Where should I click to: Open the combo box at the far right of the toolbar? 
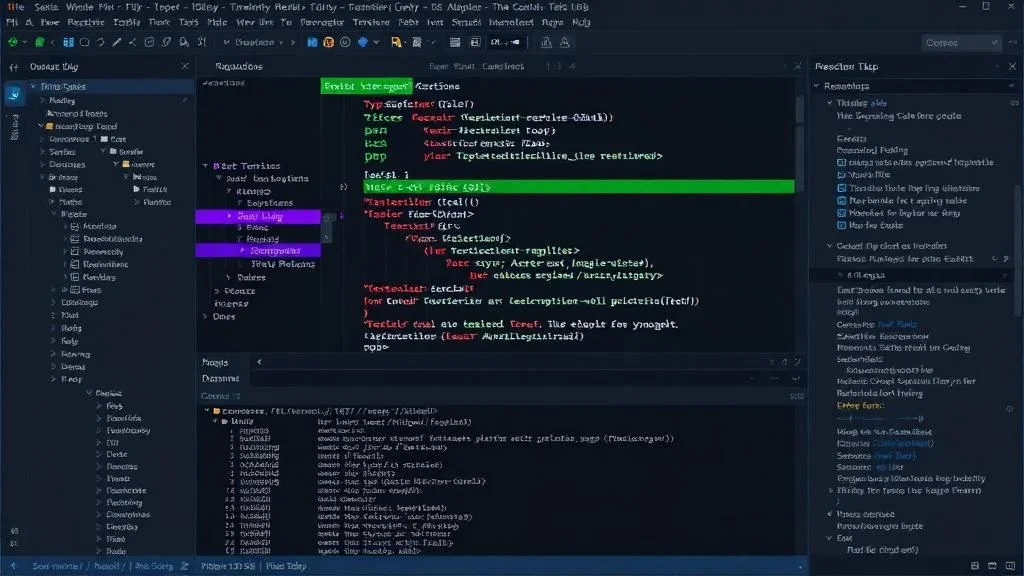point(960,42)
